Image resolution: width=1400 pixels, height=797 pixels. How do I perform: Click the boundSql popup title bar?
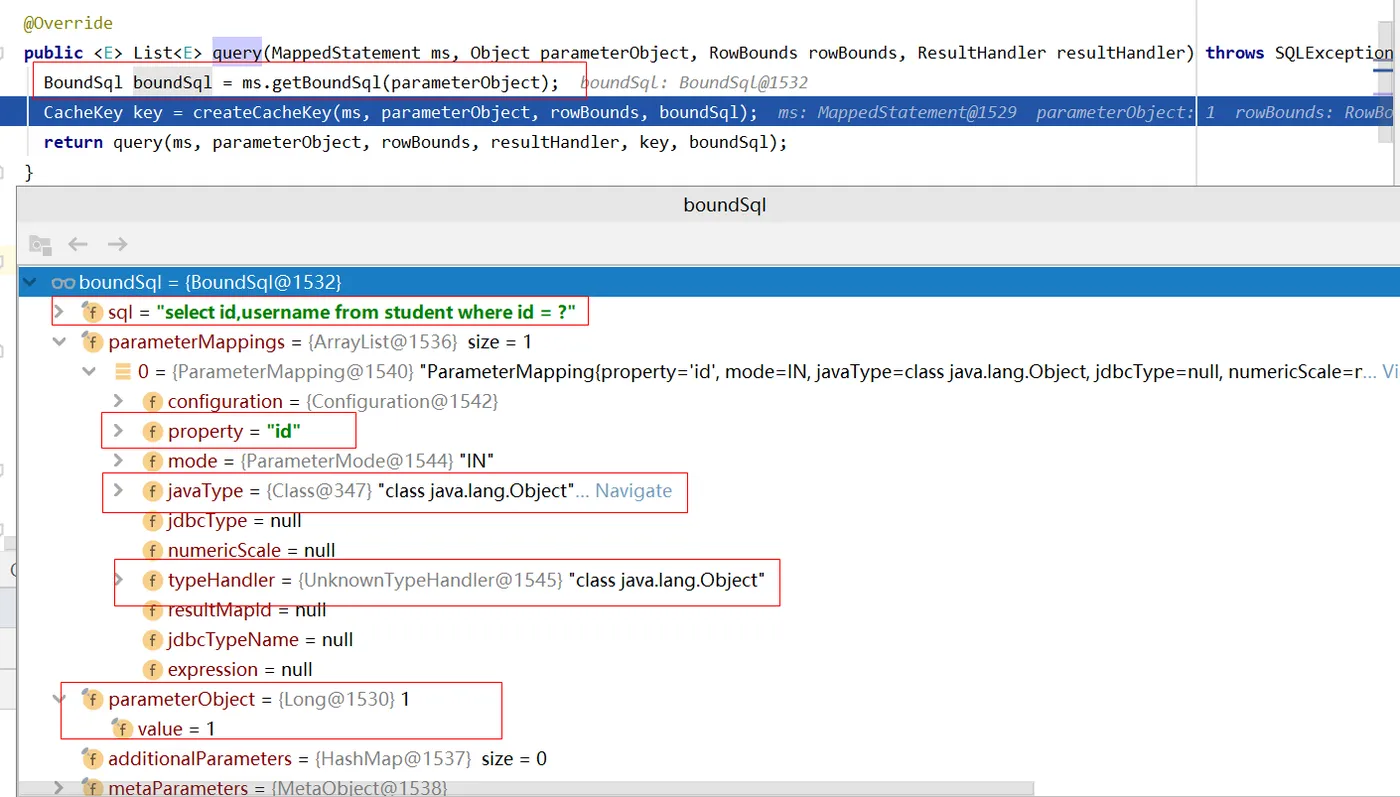coord(707,205)
